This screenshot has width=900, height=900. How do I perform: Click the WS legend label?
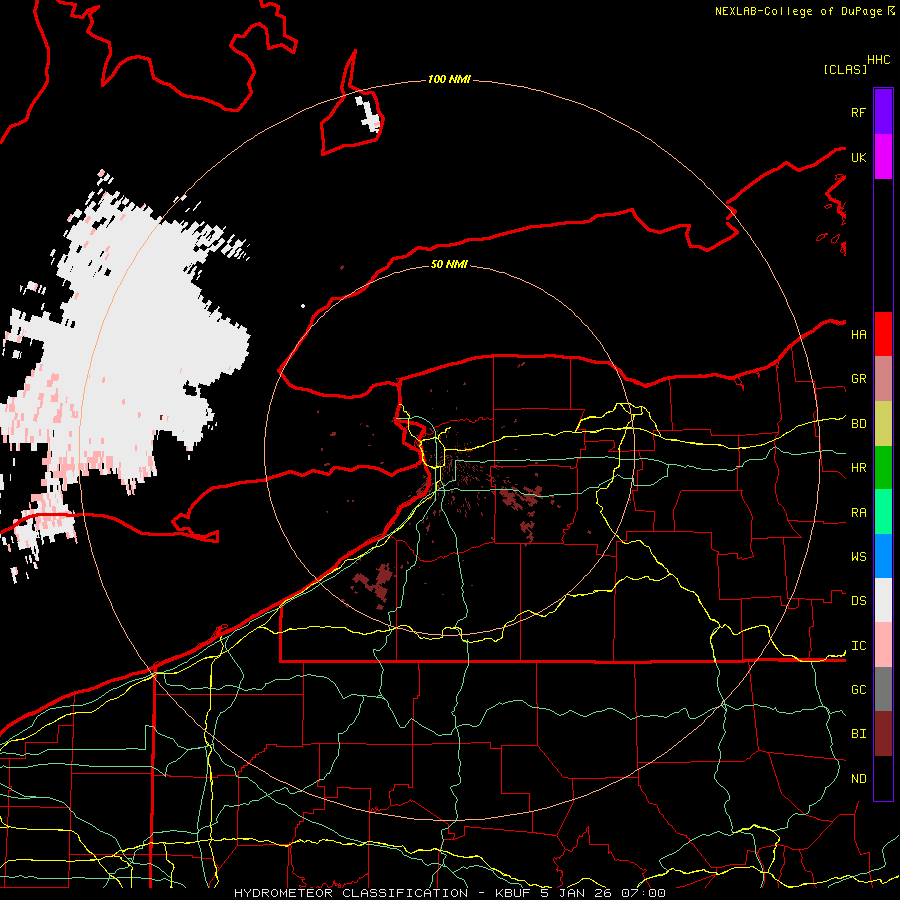pos(858,557)
